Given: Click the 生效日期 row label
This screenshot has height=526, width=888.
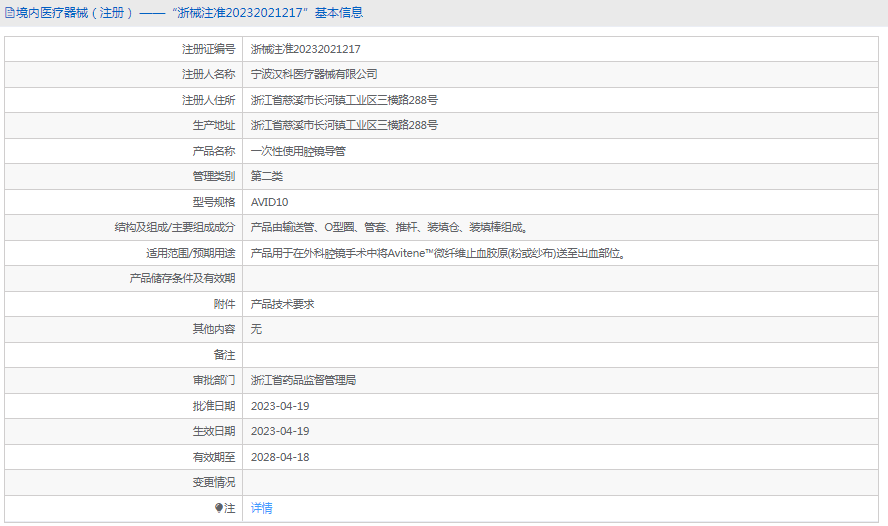Looking at the screenshot, I should (x=214, y=431).
